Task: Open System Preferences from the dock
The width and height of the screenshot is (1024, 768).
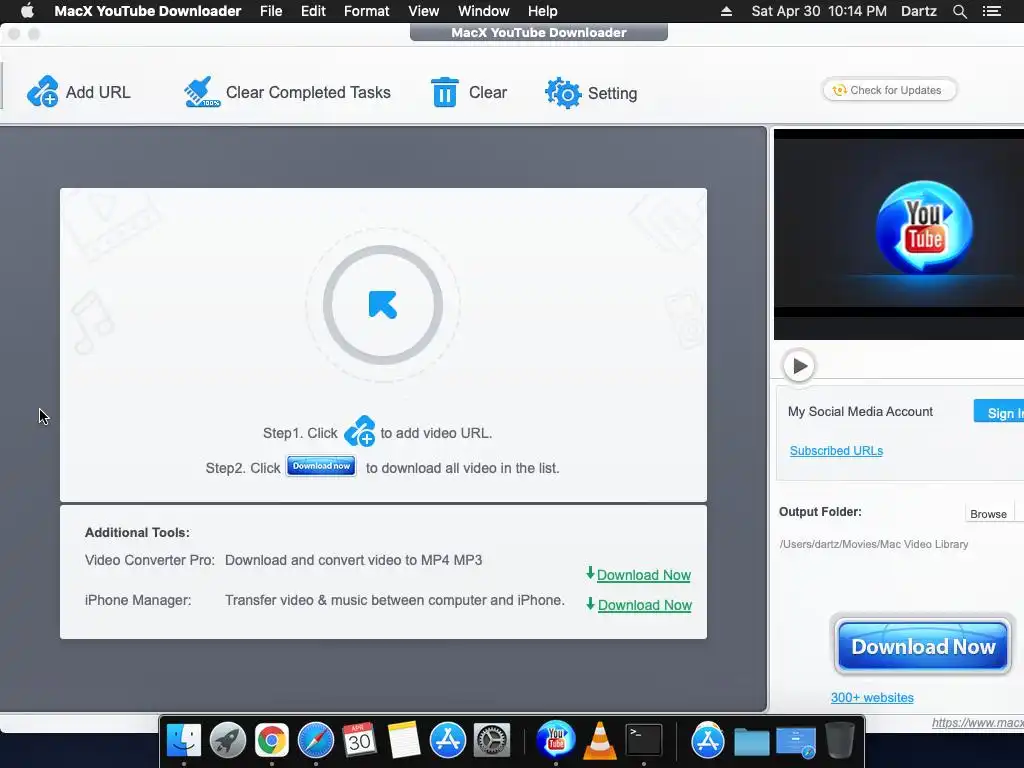Action: pyautogui.click(x=491, y=740)
